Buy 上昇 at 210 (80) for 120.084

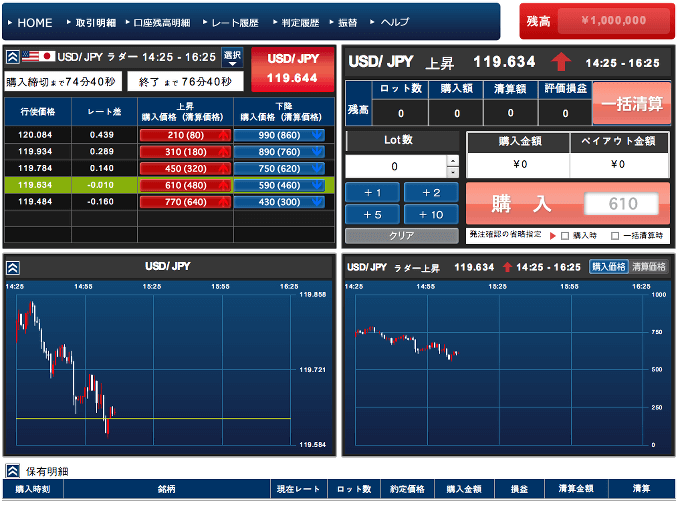(185, 135)
